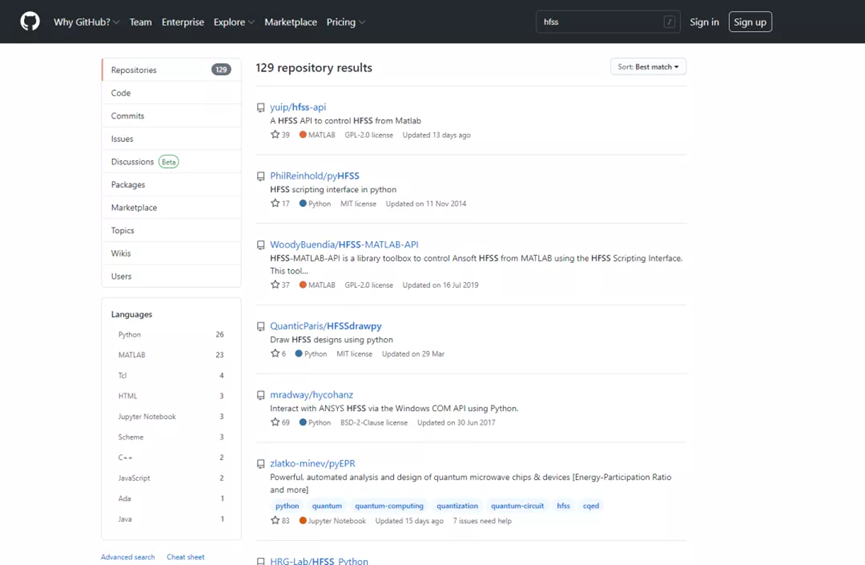Click the star icon with 83 stars
Viewport: 865px width, 565px height.
click(275, 520)
